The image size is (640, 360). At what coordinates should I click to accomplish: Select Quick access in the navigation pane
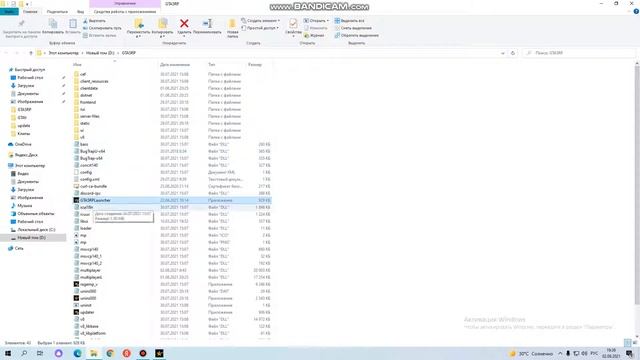(x=29, y=70)
